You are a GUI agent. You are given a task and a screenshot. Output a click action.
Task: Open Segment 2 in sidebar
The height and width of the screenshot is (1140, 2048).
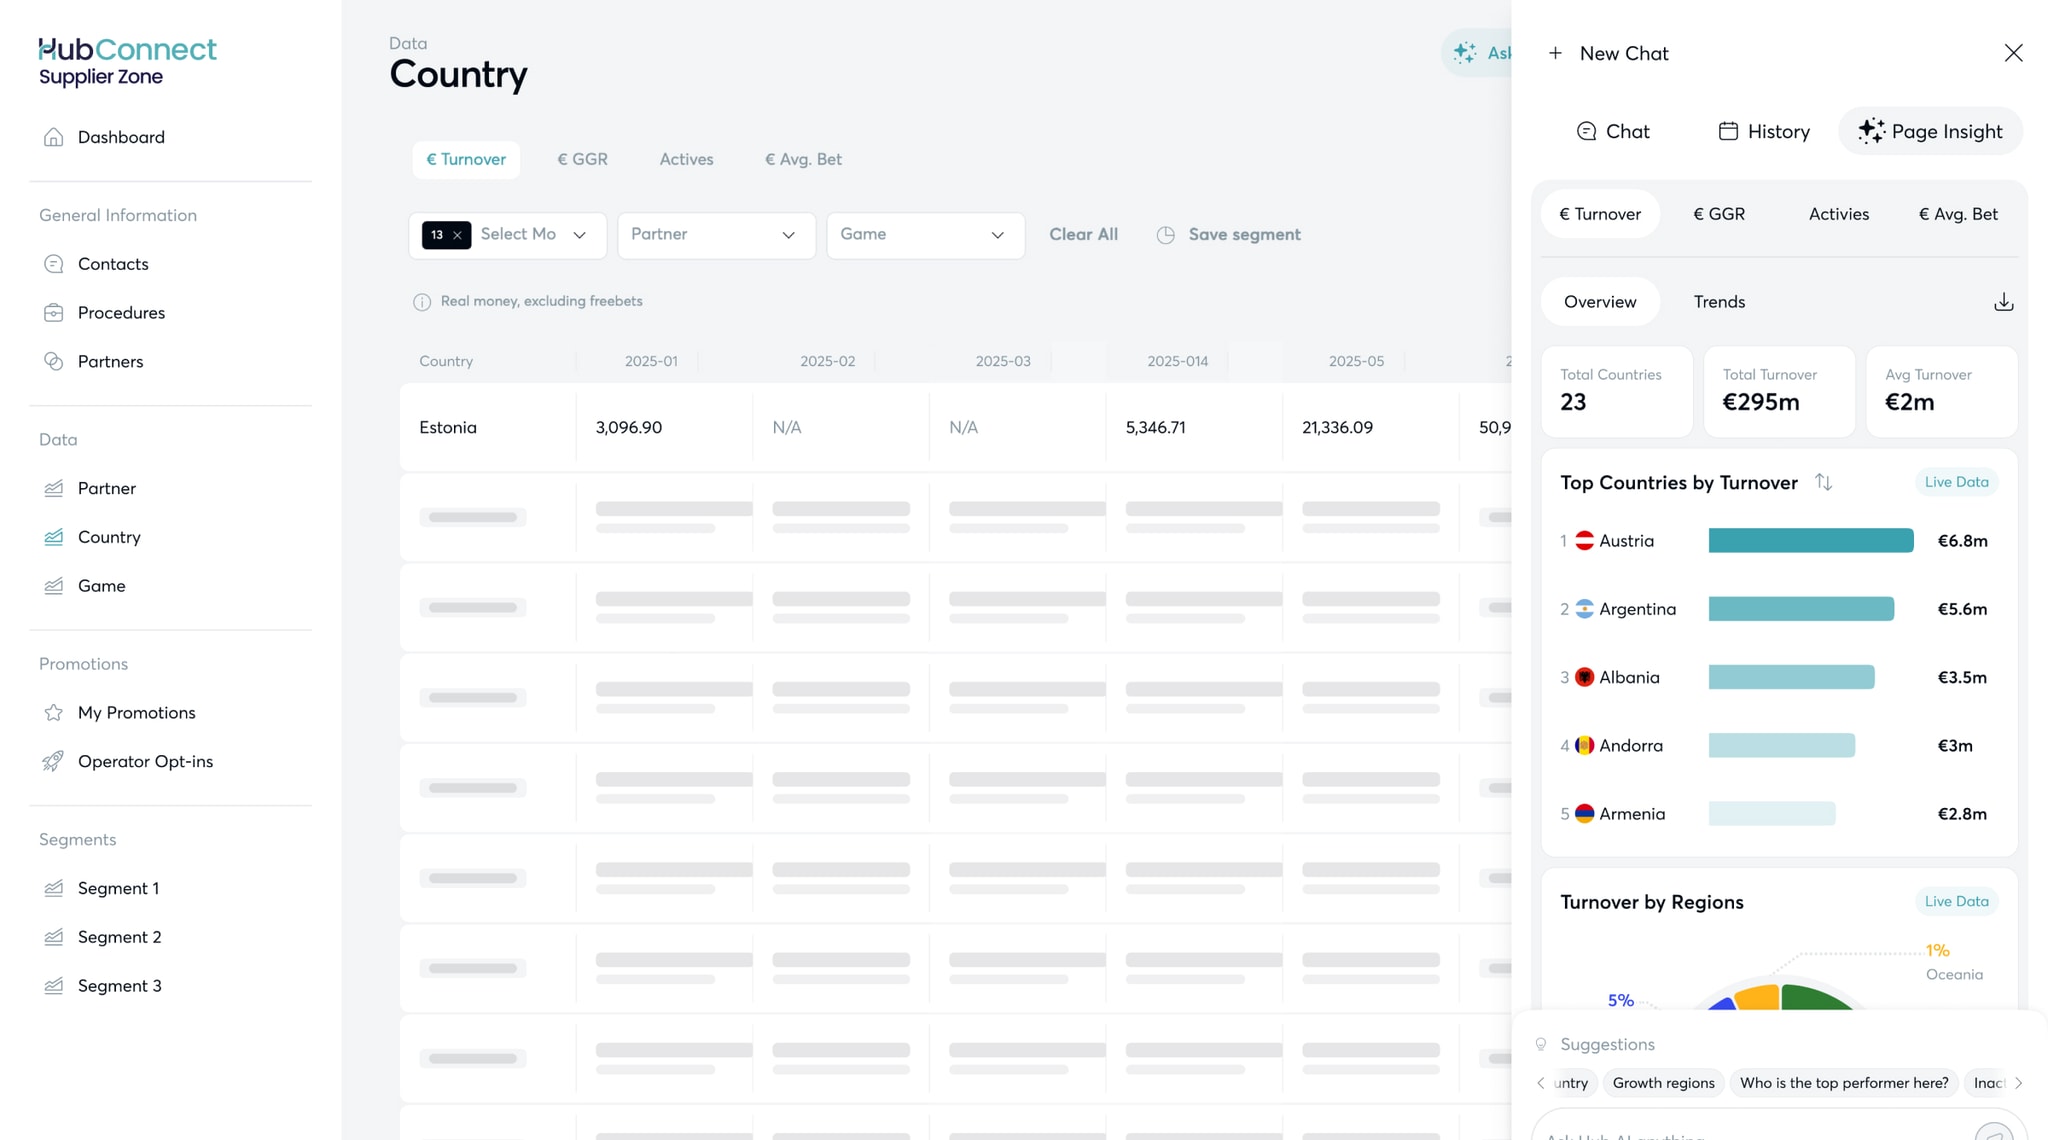[119, 937]
